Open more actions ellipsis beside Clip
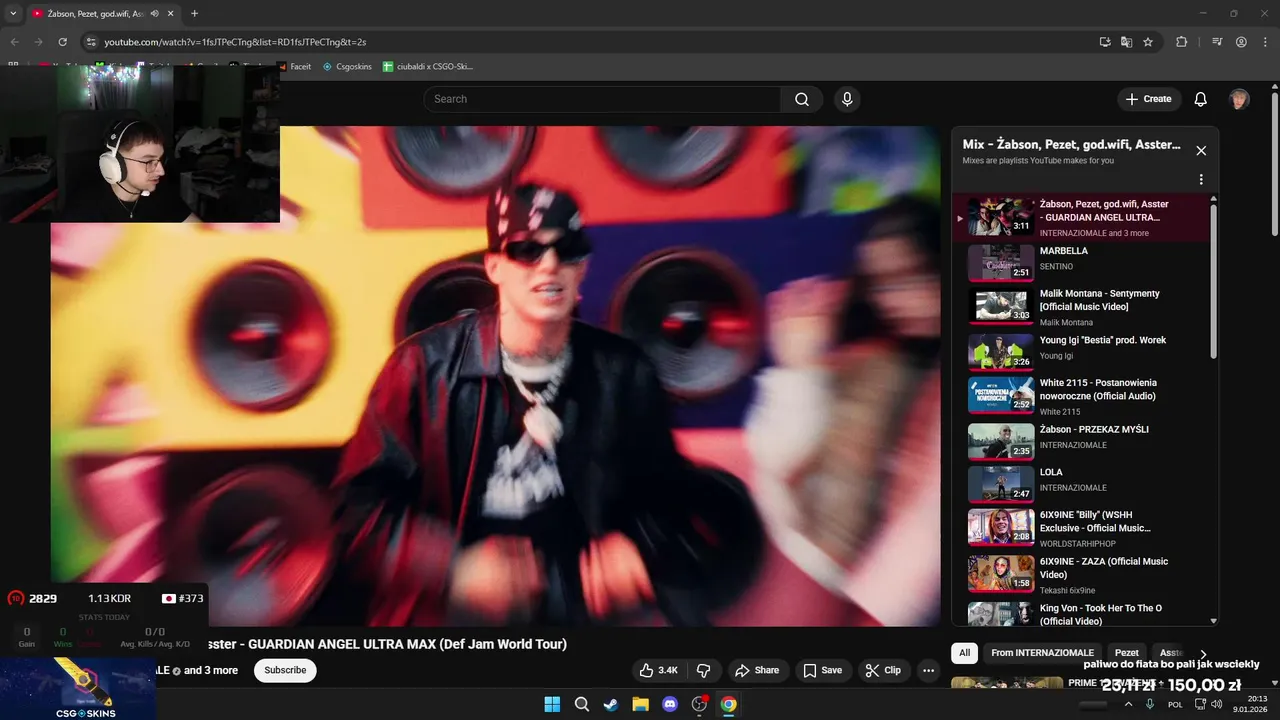1280x720 pixels. click(x=929, y=670)
